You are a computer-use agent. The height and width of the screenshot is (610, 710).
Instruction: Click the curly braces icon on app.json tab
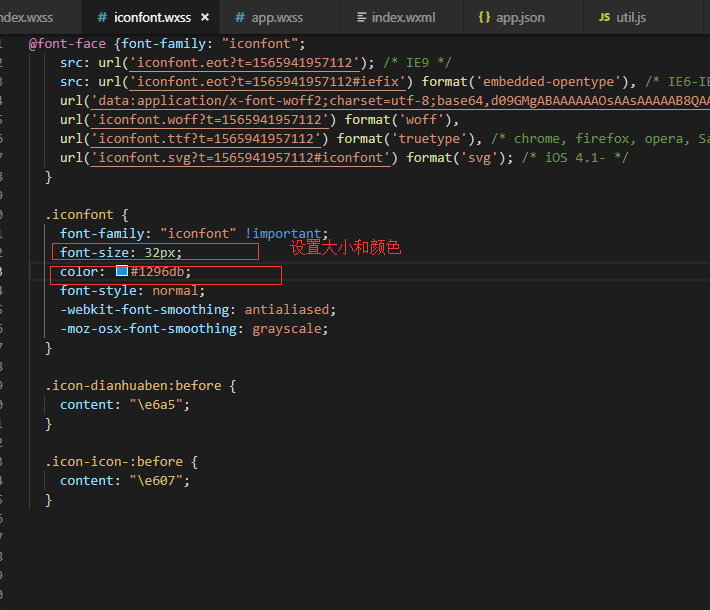[484, 18]
